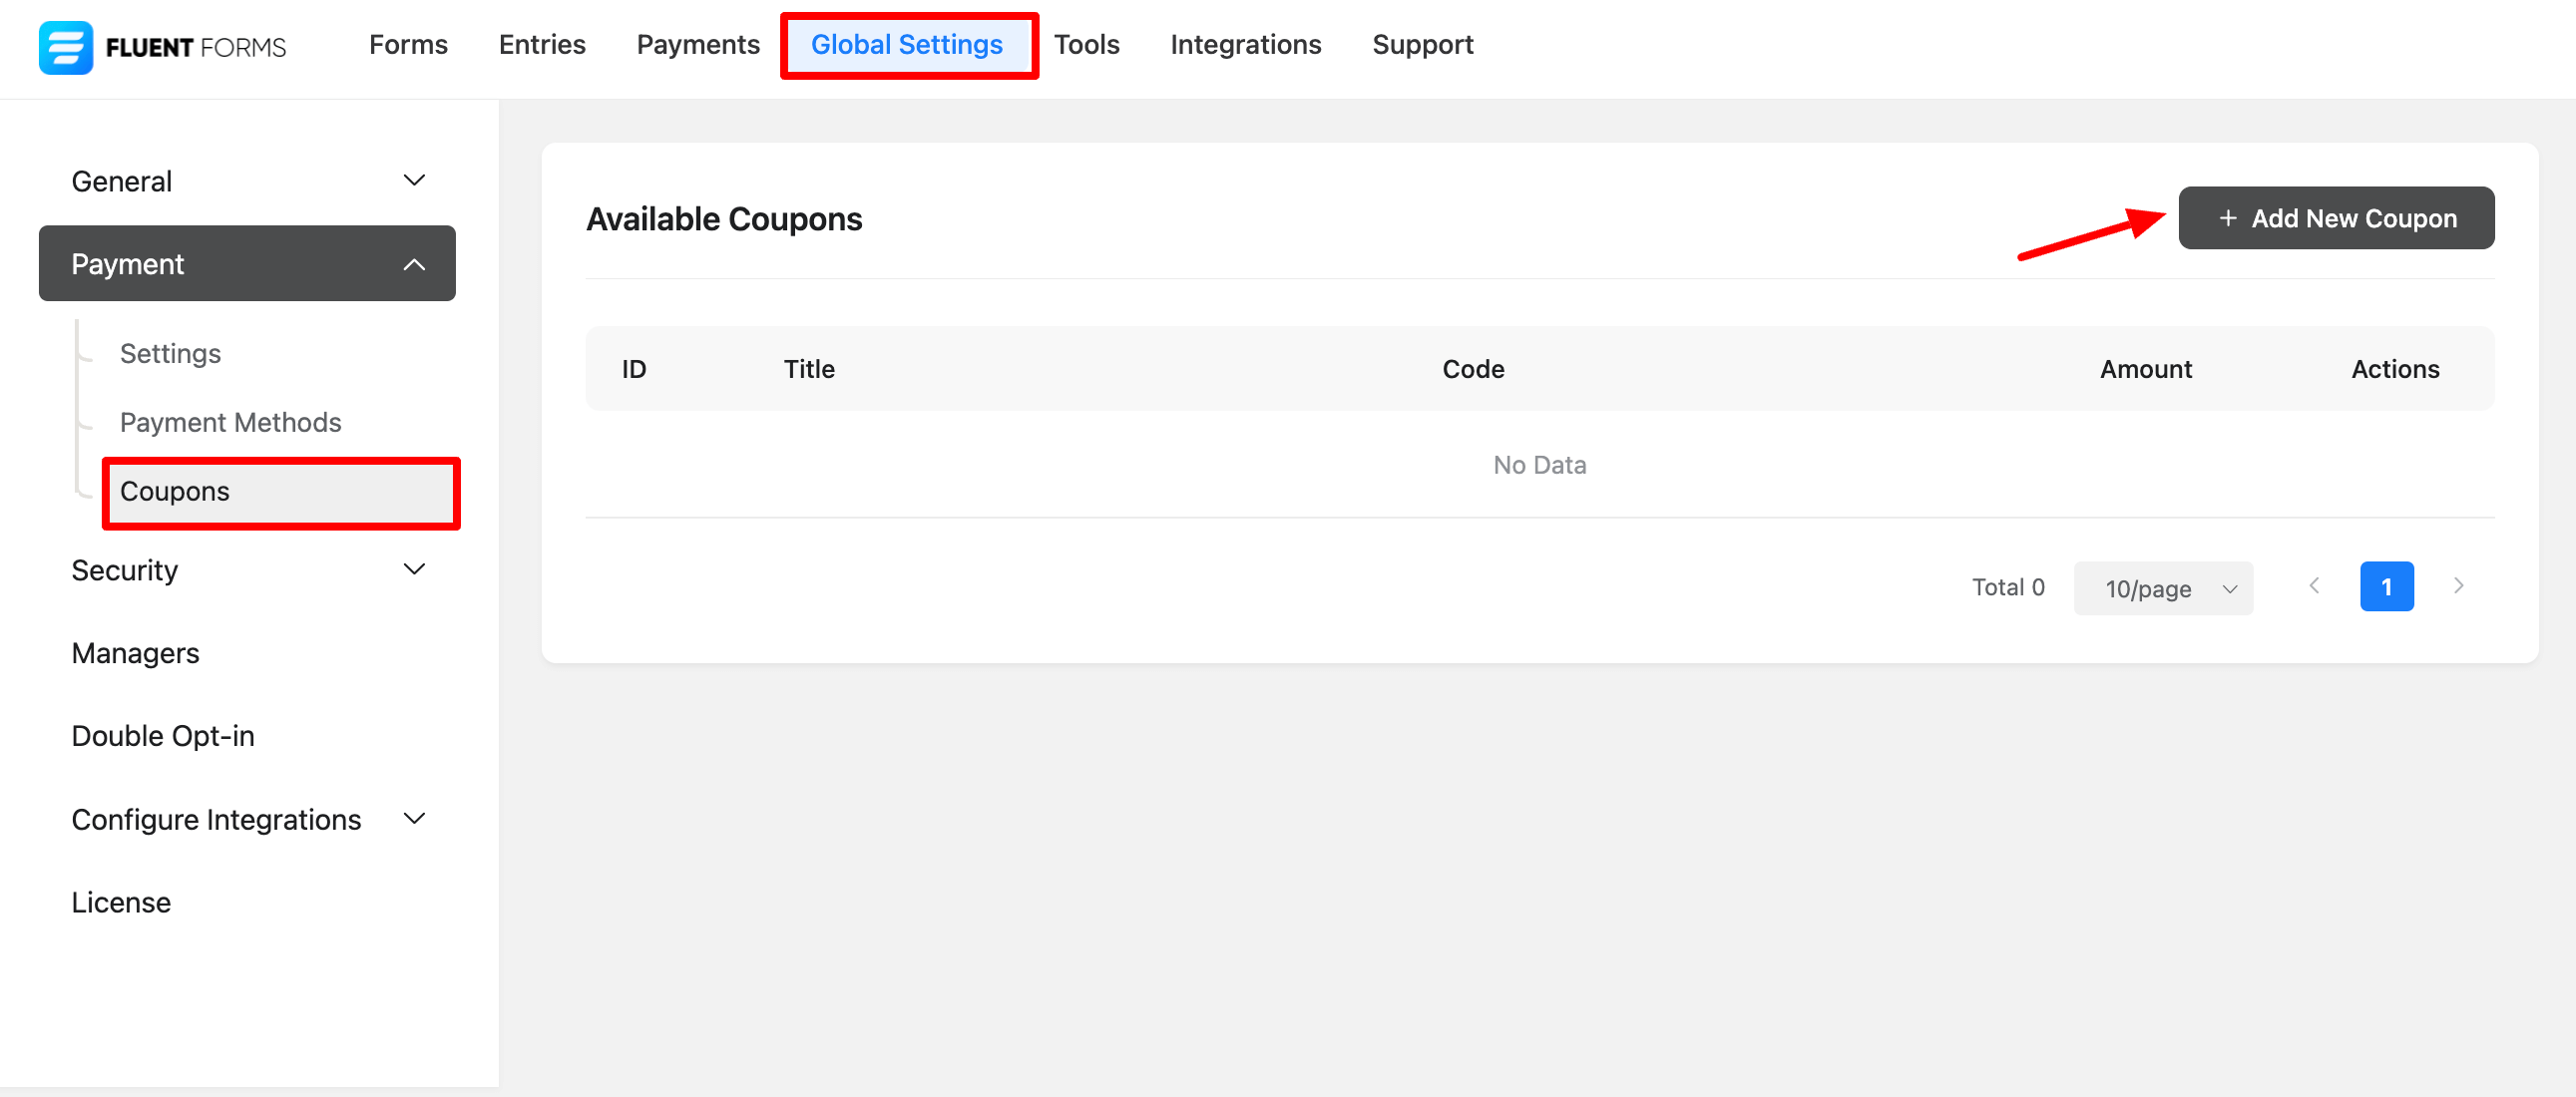Select Payment Methods in sidebar
Image resolution: width=2576 pixels, height=1097 pixels.
pyautogui.click(x=230, y=422)
